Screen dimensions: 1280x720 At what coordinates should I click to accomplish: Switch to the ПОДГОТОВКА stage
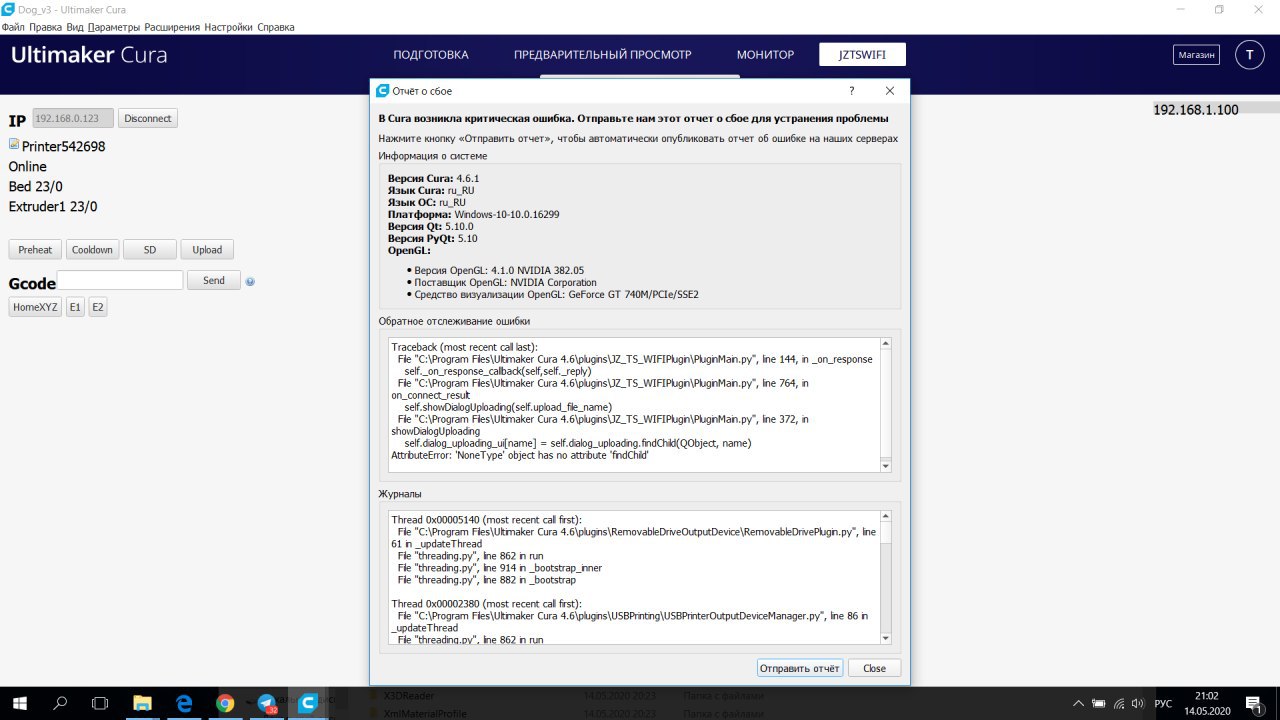pos(431,55)
